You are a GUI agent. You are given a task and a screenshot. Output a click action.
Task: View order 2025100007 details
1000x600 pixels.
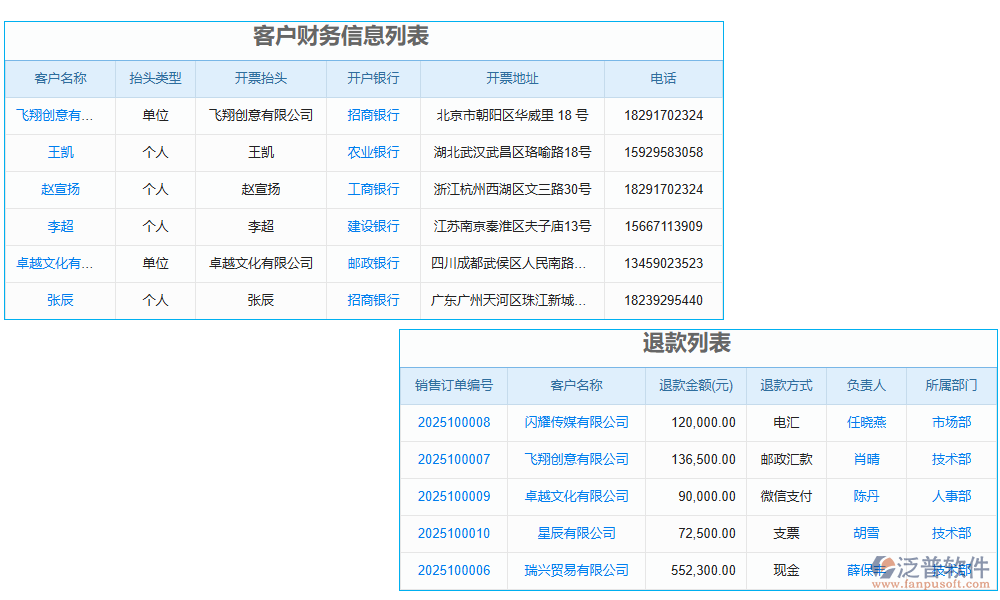(455, 459)
